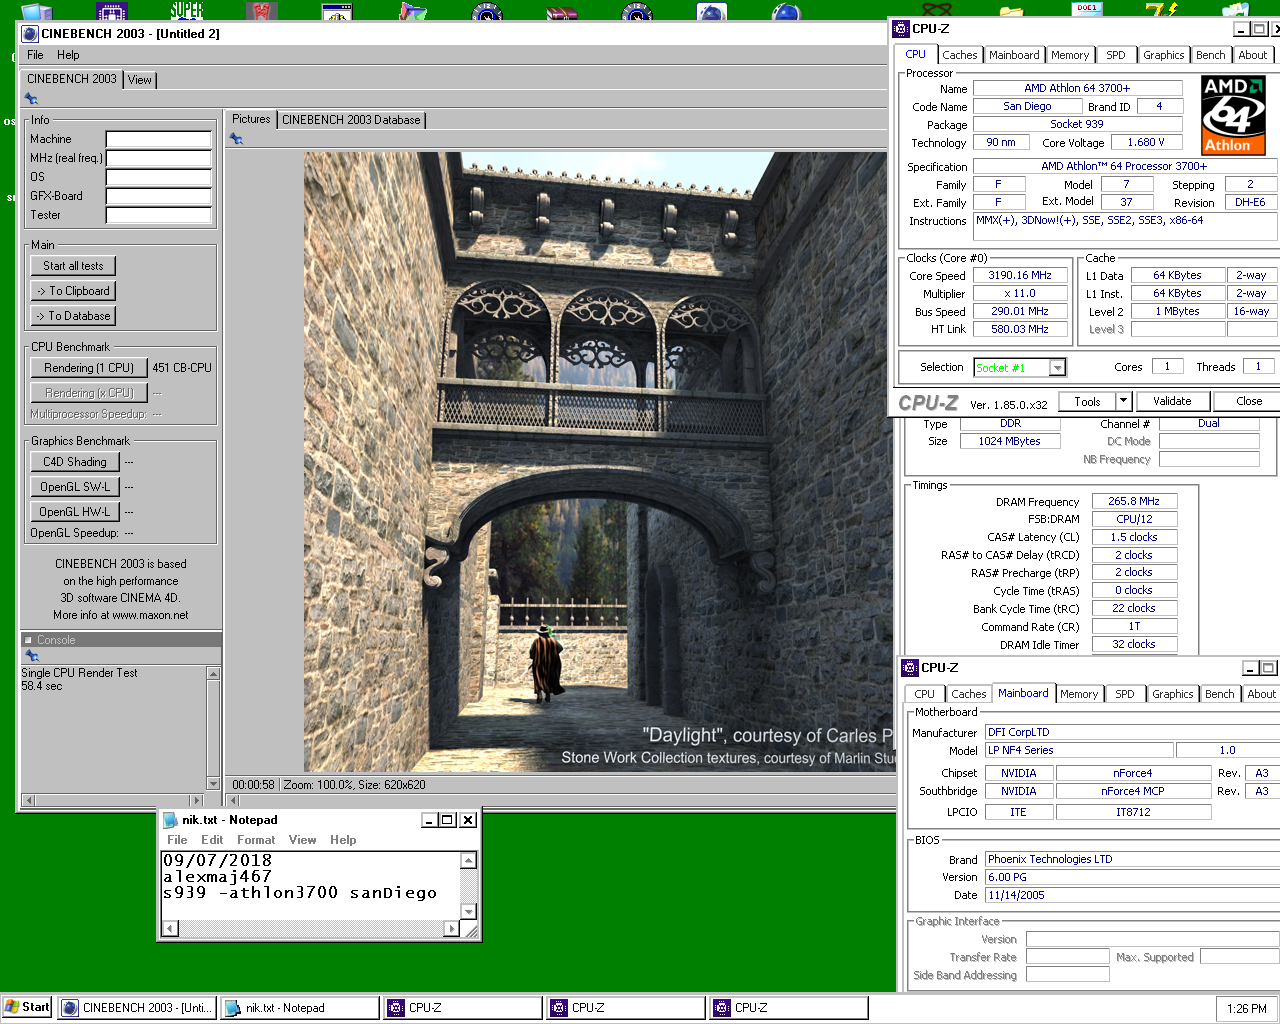The height and width of the screenshot is (1024, 1280).
Task: Click the CINEBENCH 2003 title bar icon
Action: coord(30,33)
